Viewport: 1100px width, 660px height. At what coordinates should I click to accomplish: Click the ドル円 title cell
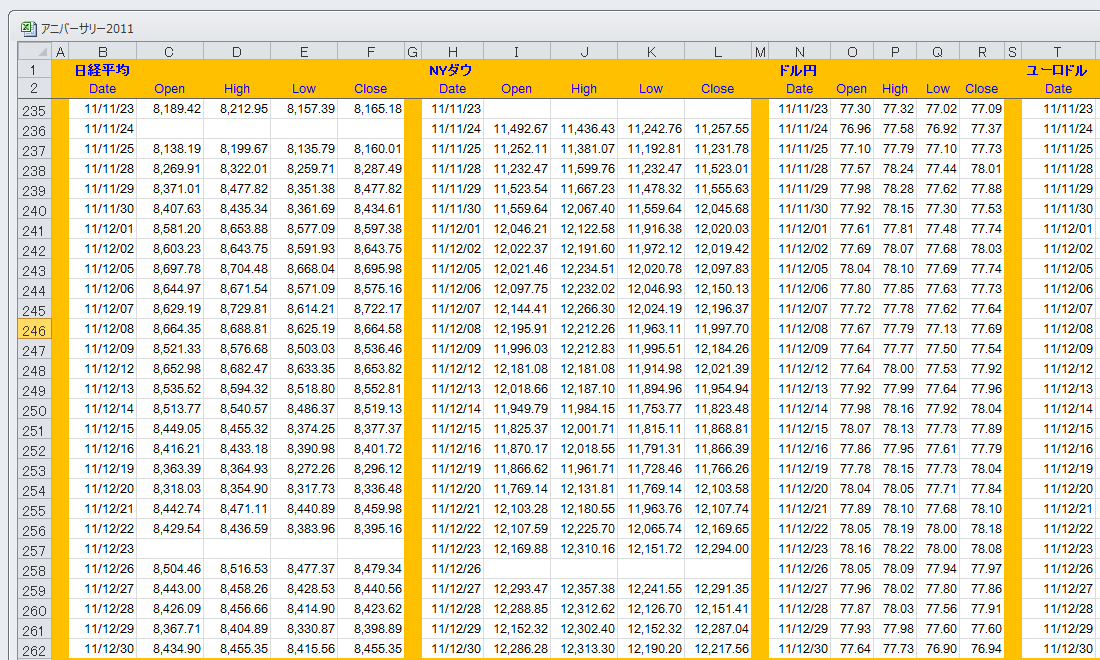point(799,70)
